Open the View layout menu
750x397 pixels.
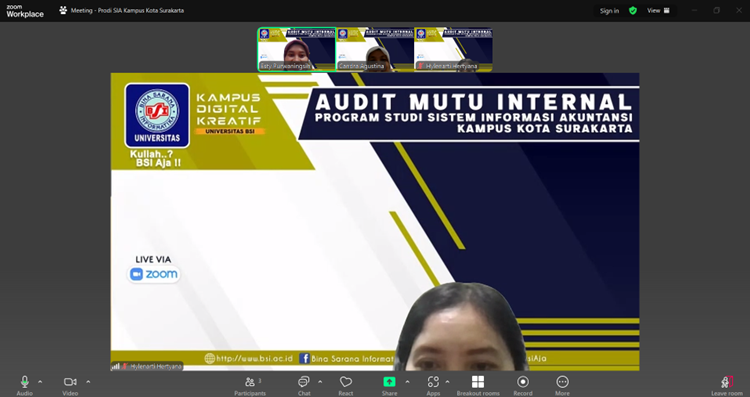click(659, 11)
